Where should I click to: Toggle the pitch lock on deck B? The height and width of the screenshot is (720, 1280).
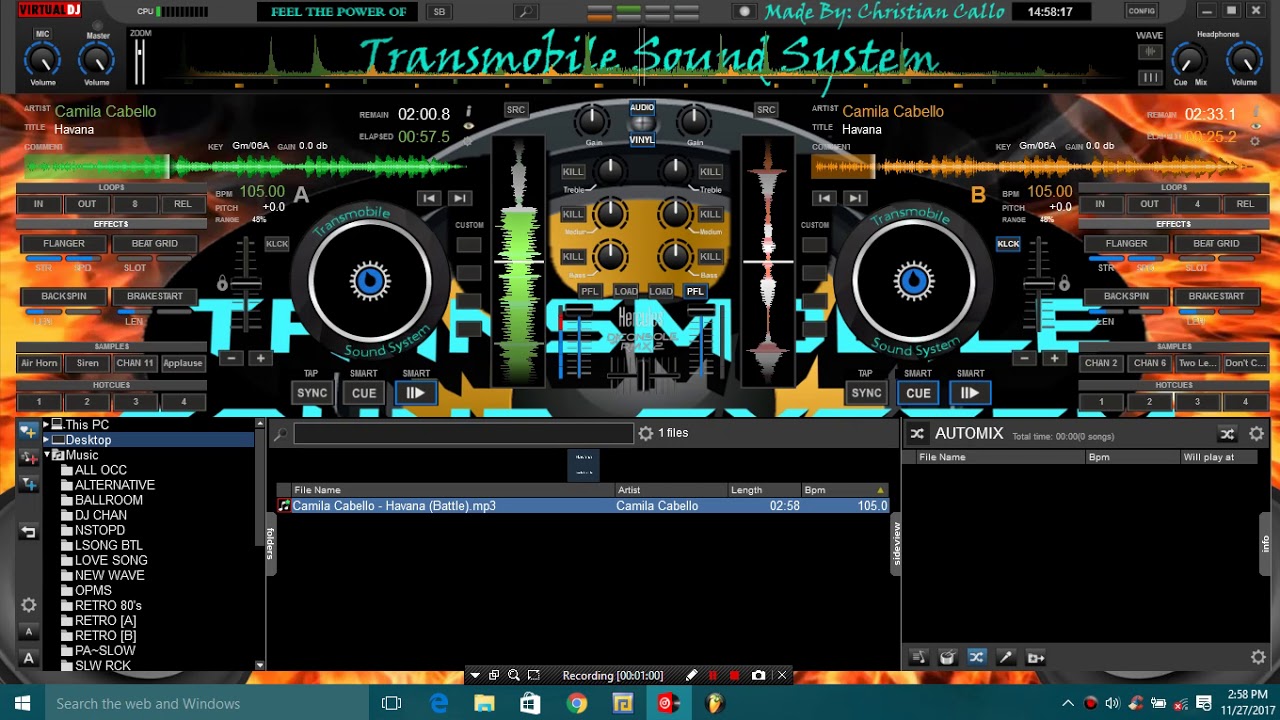(x=1062, y=284)
